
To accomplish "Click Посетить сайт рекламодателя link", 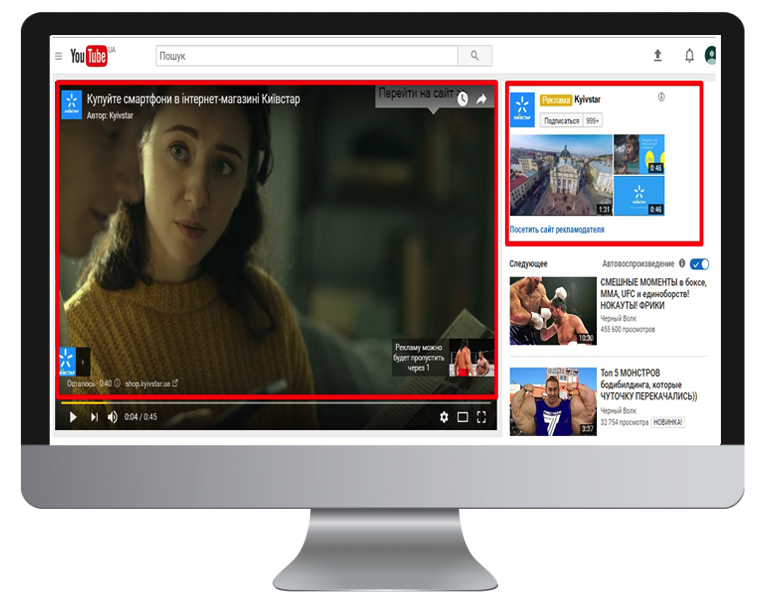I will 557,229.
